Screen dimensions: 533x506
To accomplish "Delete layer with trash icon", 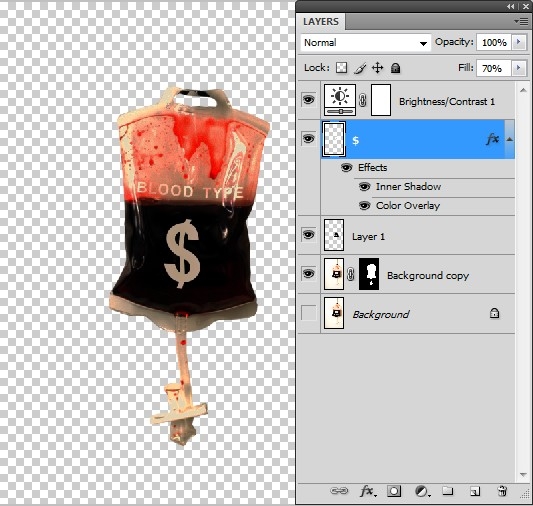I will 502,491.
